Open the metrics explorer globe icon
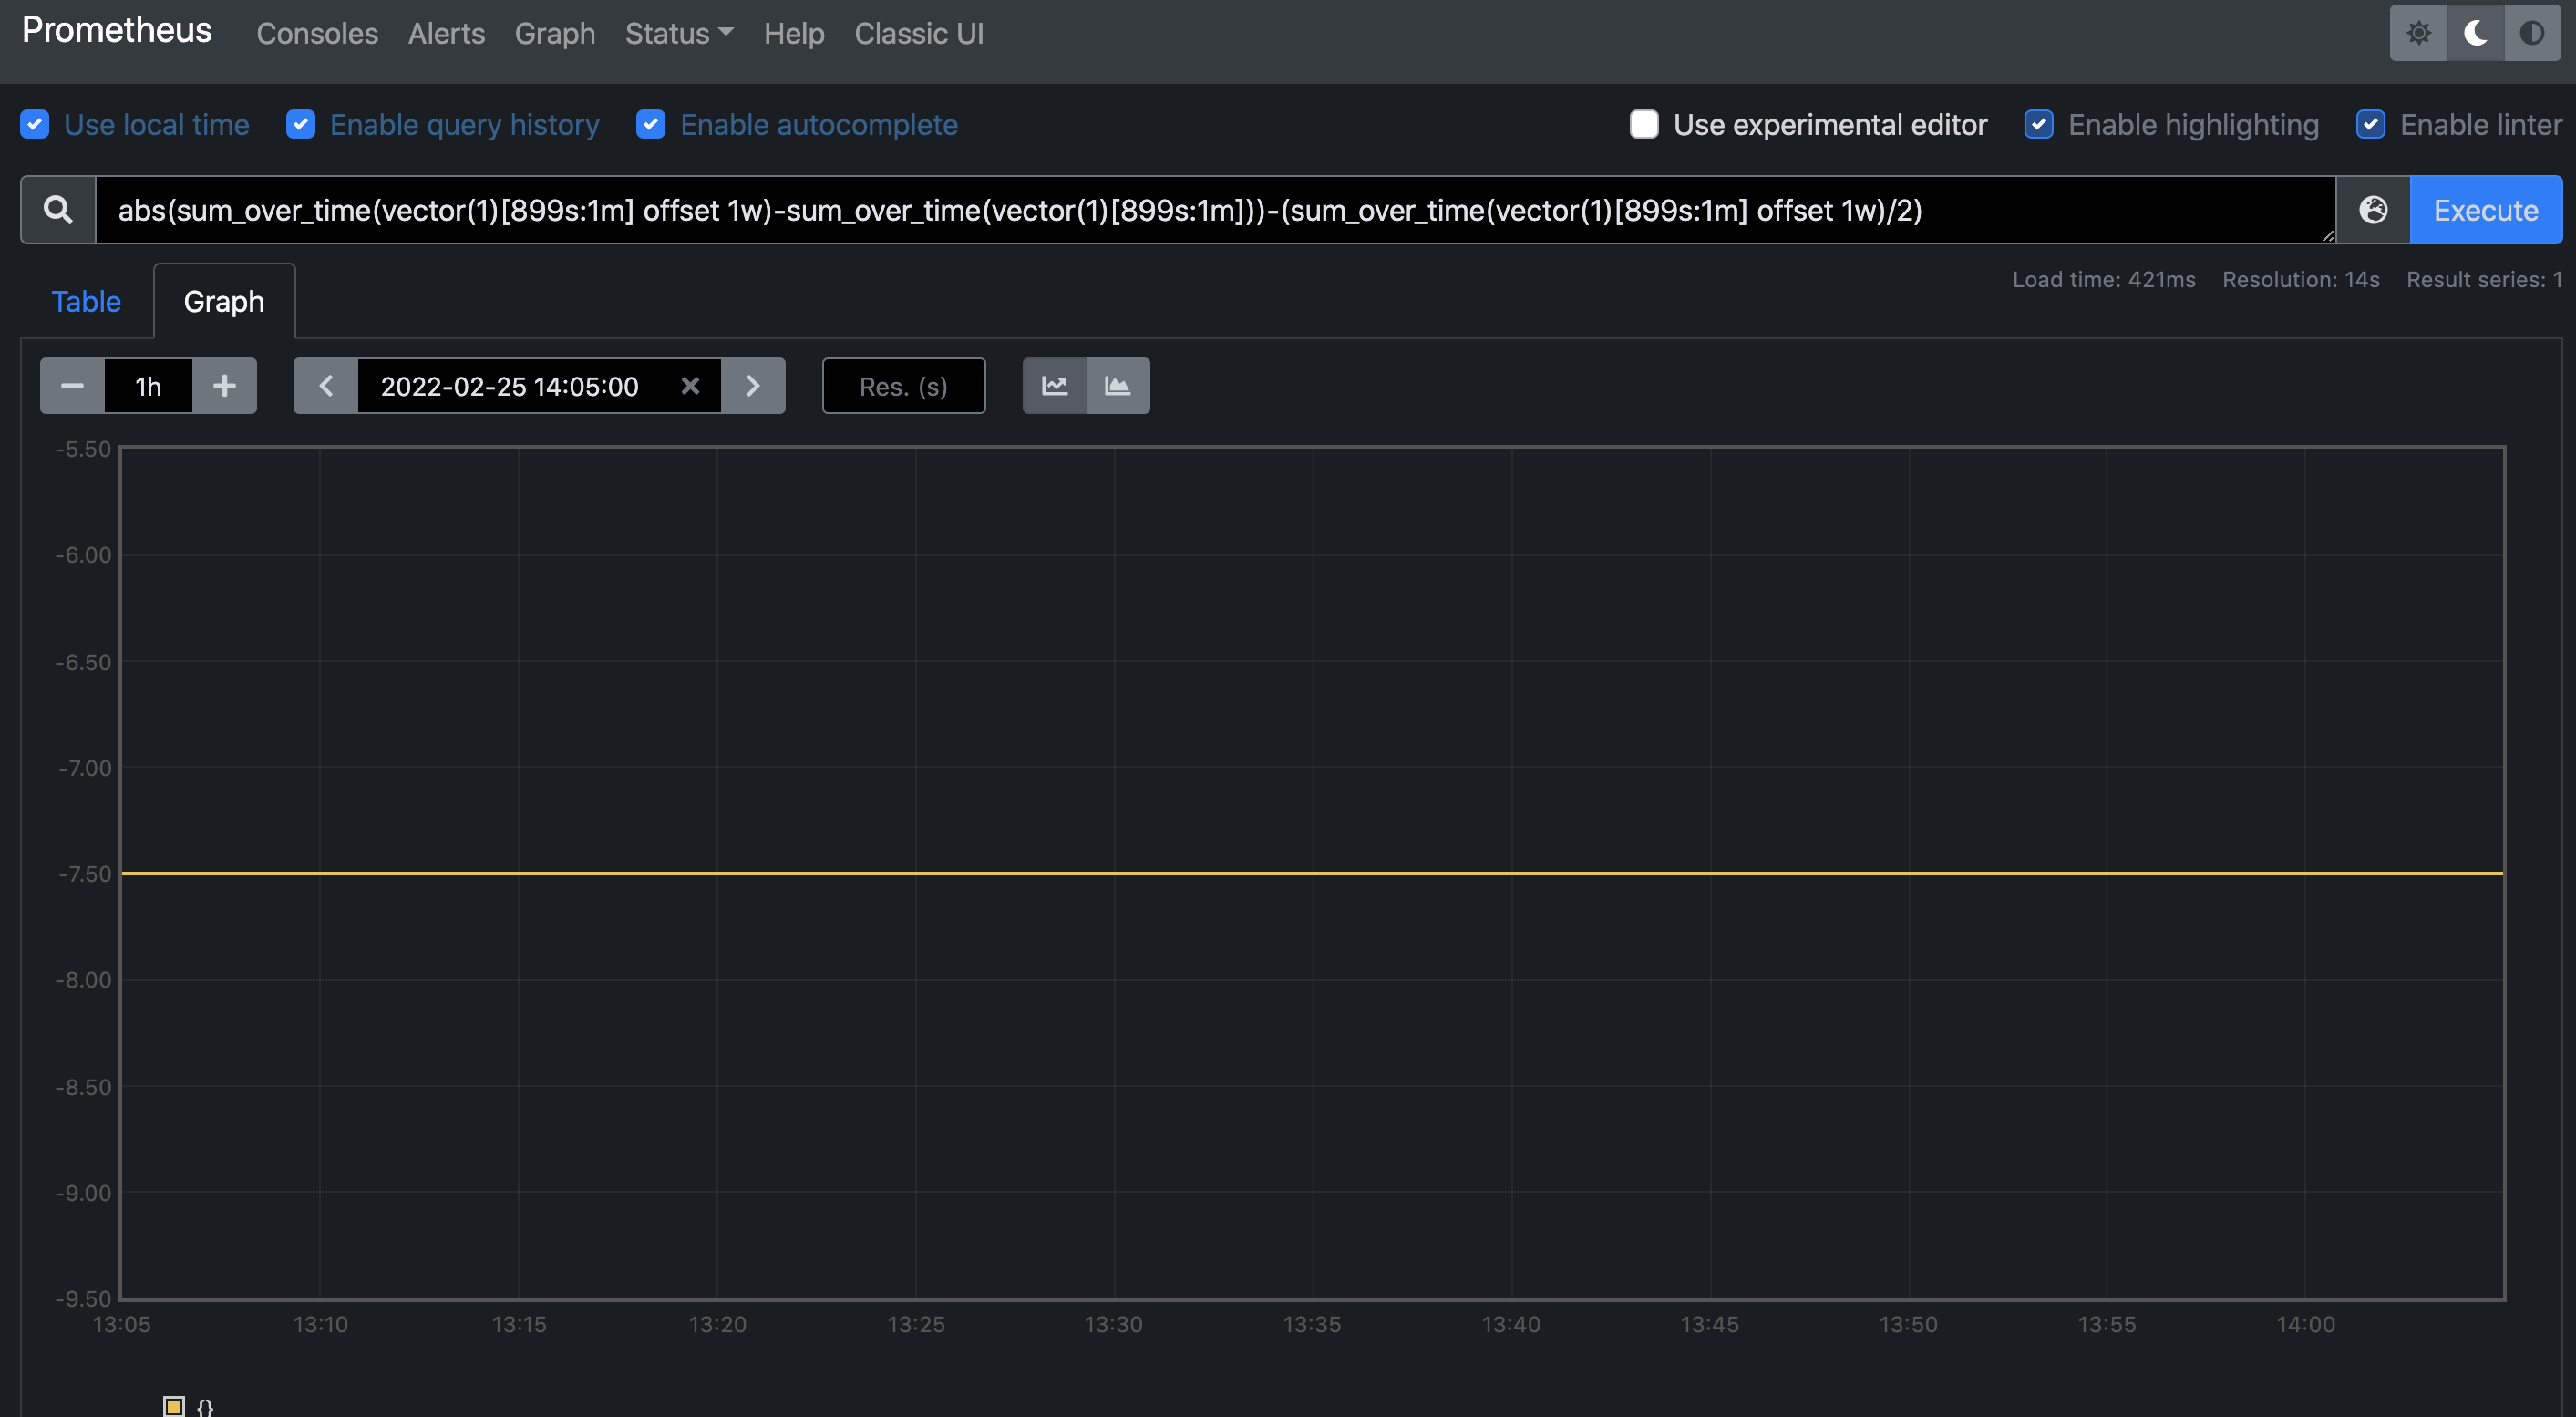Viewport: 2576px width, 1417px height. click(x=2372, y=210)
